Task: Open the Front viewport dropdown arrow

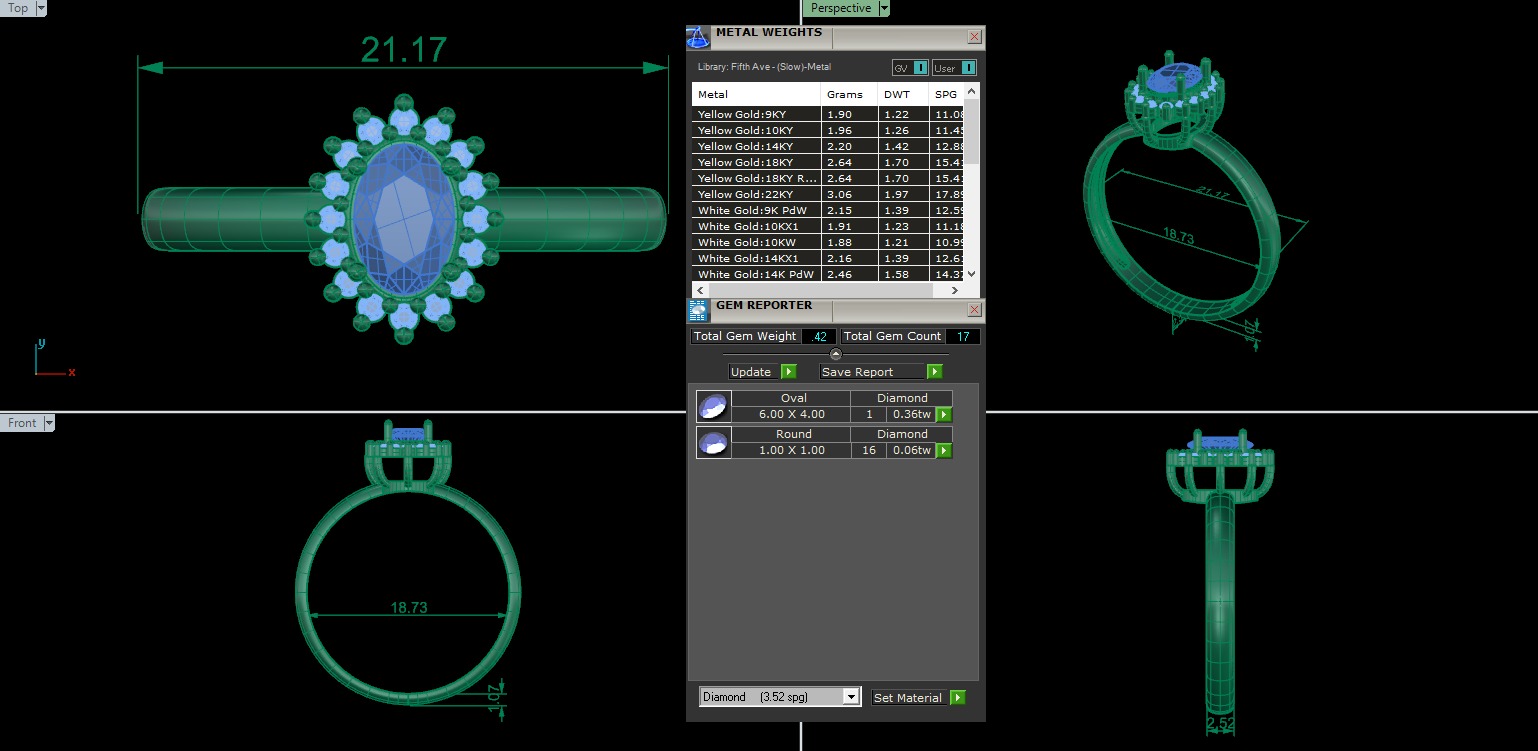Action: (x=49, y=423)
